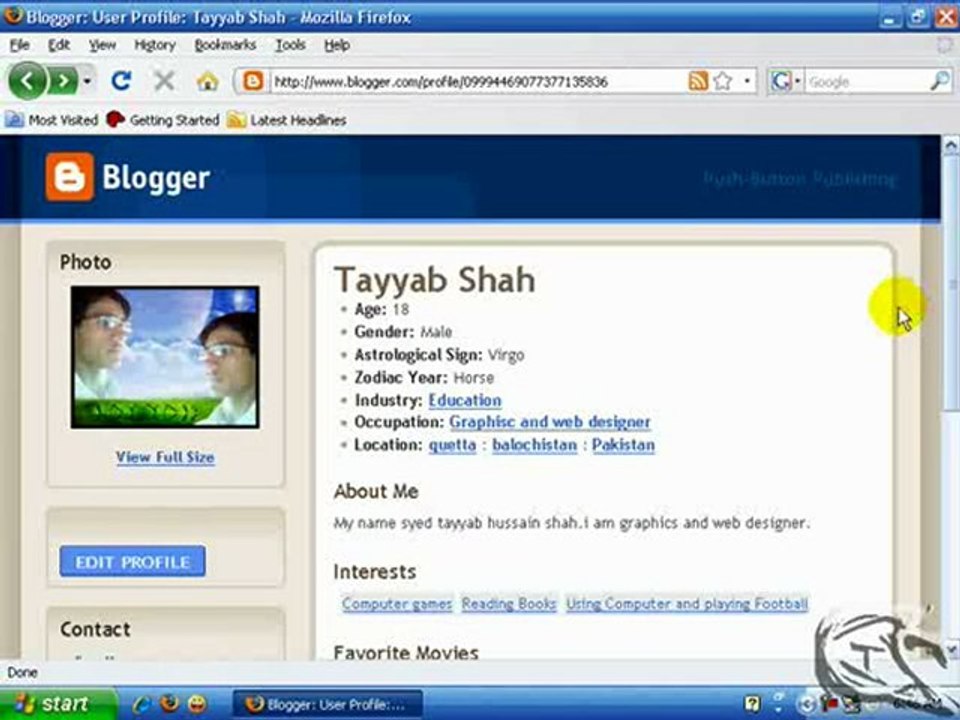Reload the page with the refresh icon
Viewport: 960px width, 720px height.
[121, 81]
